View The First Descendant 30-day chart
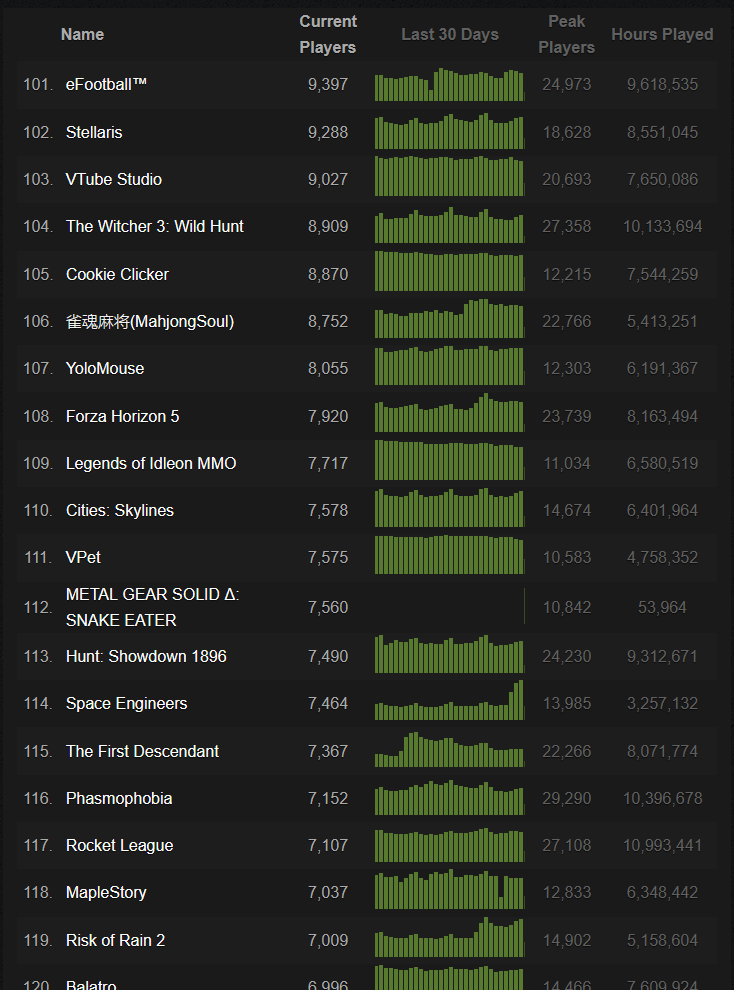734x990 pixels. click(449, 749)
